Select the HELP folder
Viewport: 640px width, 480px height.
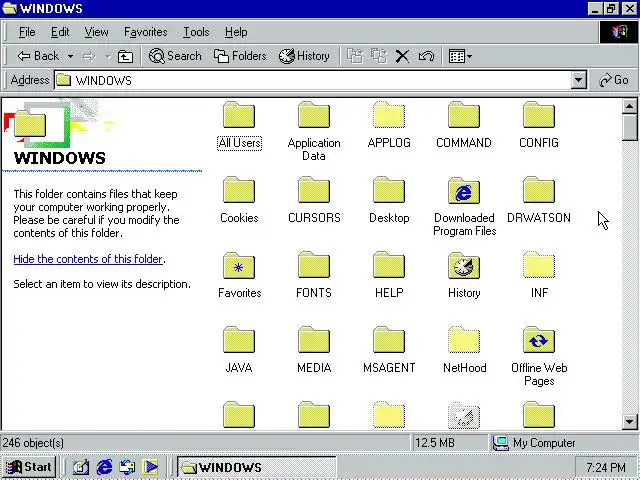pyautogui.click(x=389, y=275)
